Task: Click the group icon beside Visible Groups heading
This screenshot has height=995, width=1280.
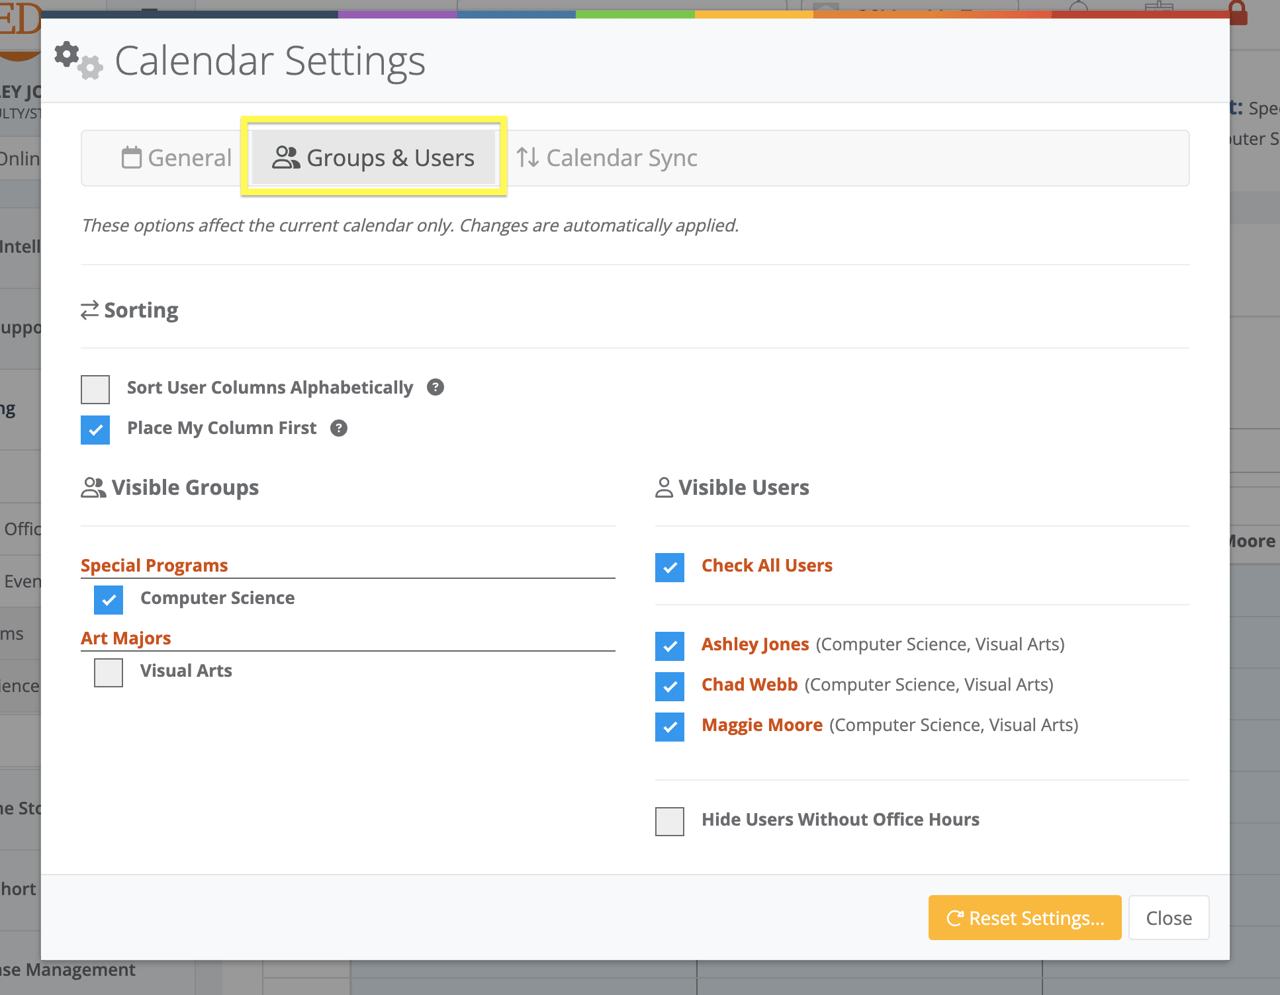Action: click(x=94, y=487)
